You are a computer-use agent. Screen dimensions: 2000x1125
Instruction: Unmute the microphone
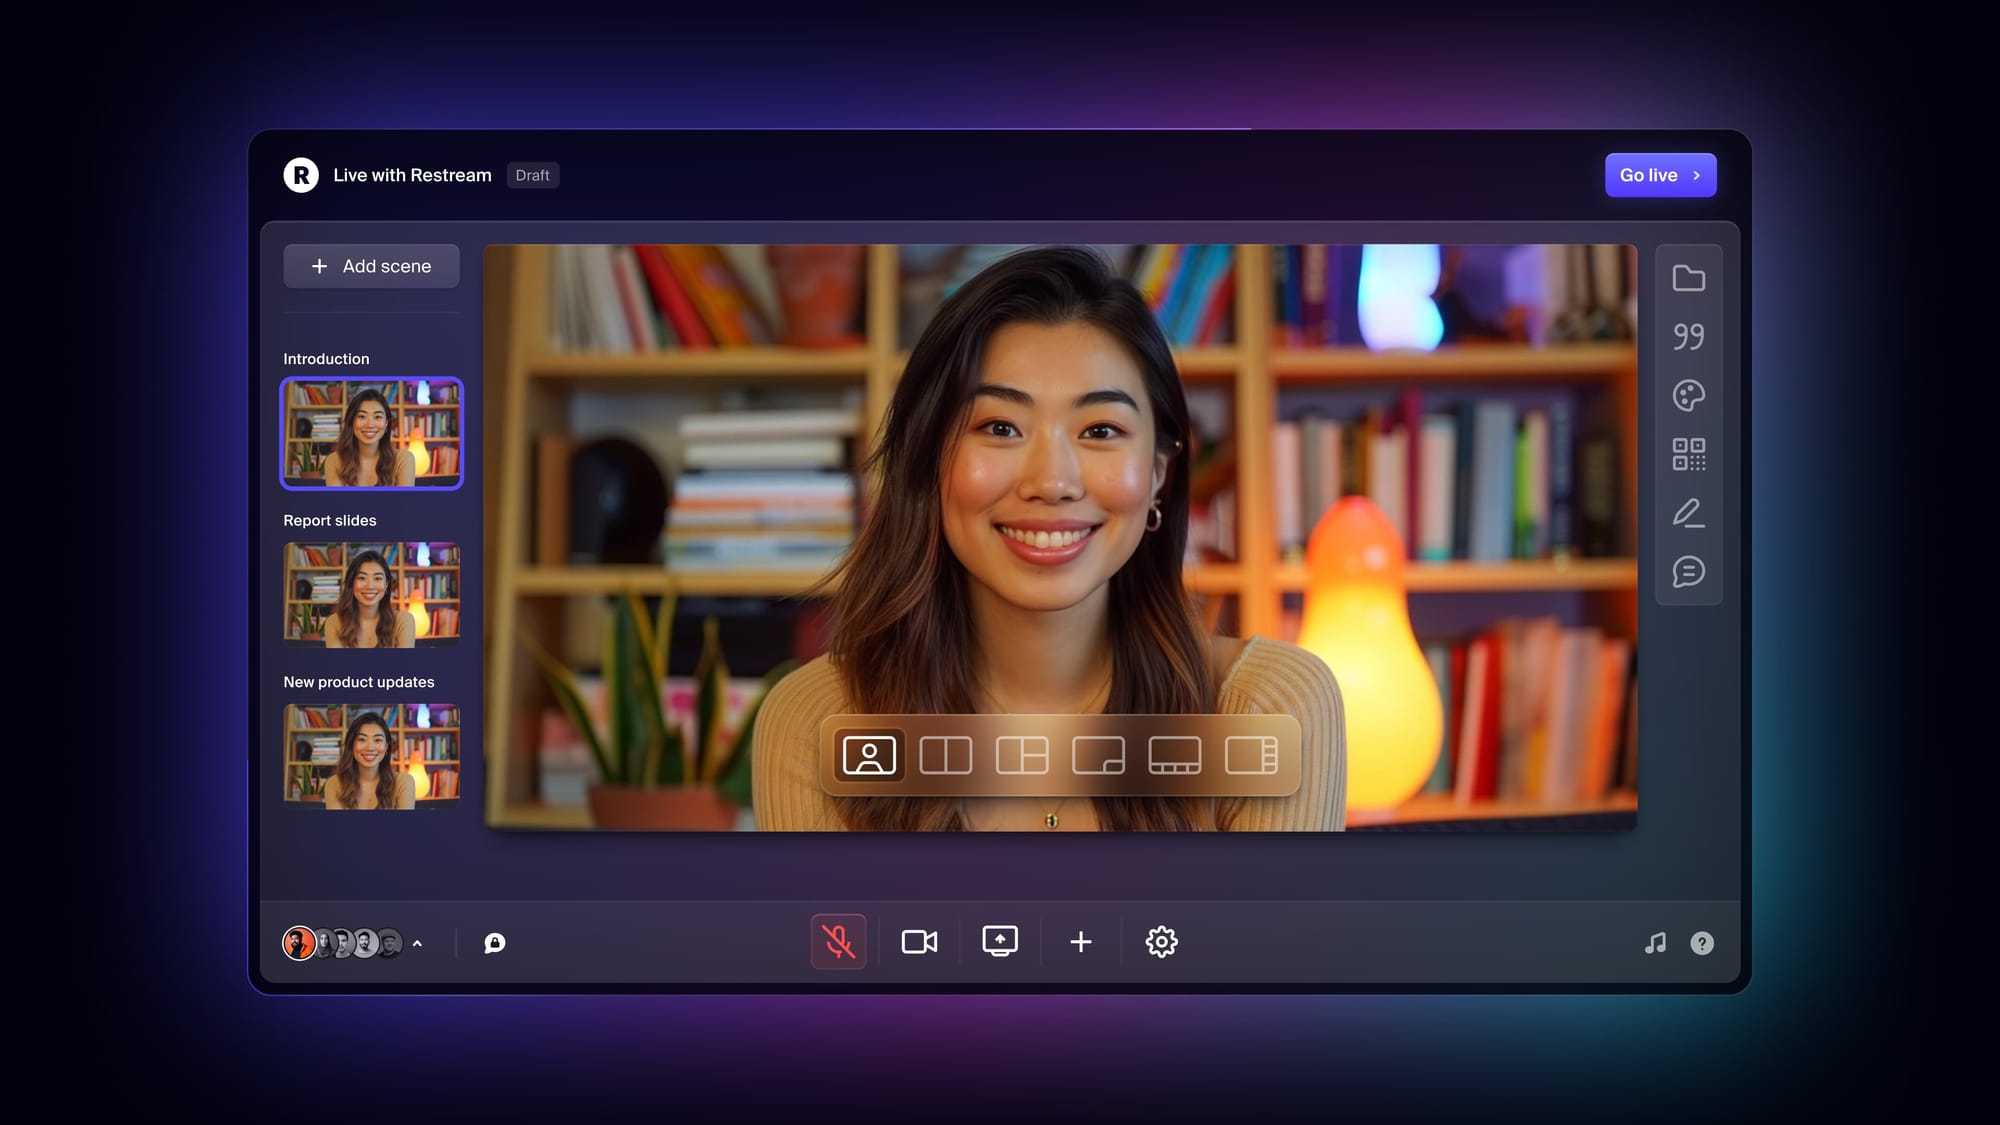[x=838, y=942]
